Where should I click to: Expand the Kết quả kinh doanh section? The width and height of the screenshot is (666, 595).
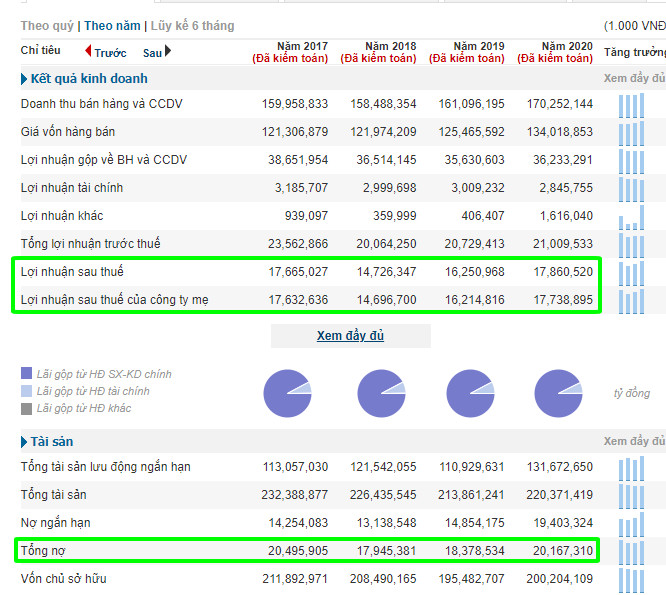tap(89, 79)
